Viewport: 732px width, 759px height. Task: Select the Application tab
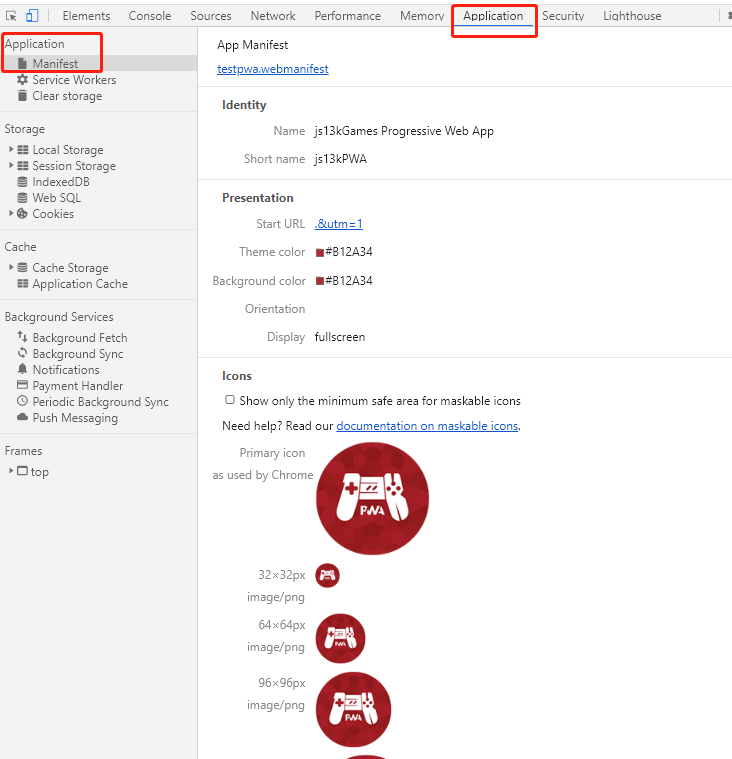pos(493,16)
